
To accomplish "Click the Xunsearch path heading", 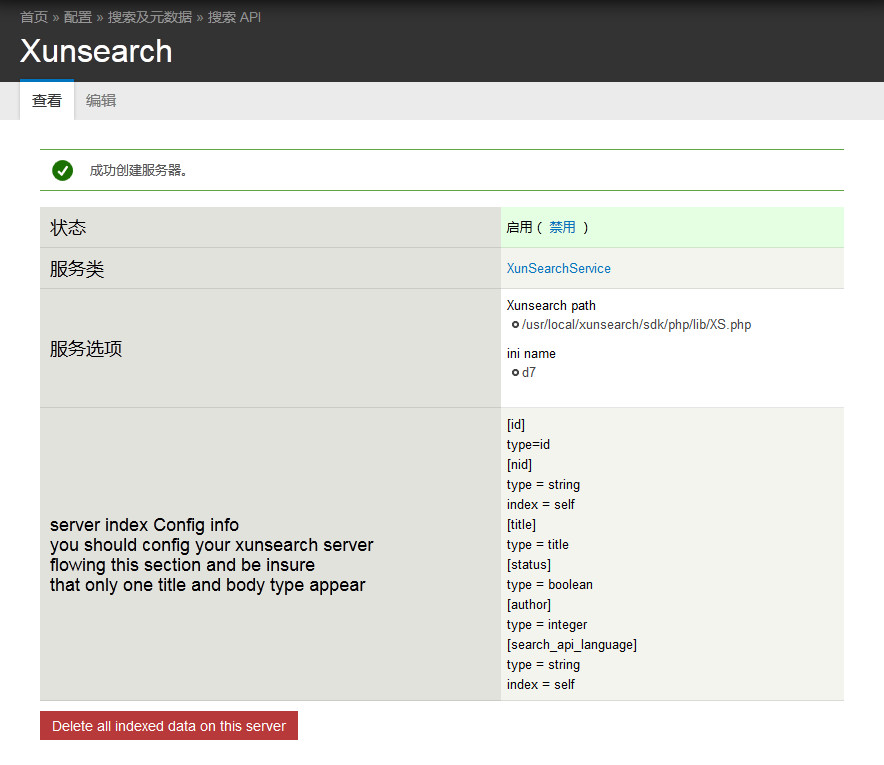I will pyautogui.click(x=551, y=306).
